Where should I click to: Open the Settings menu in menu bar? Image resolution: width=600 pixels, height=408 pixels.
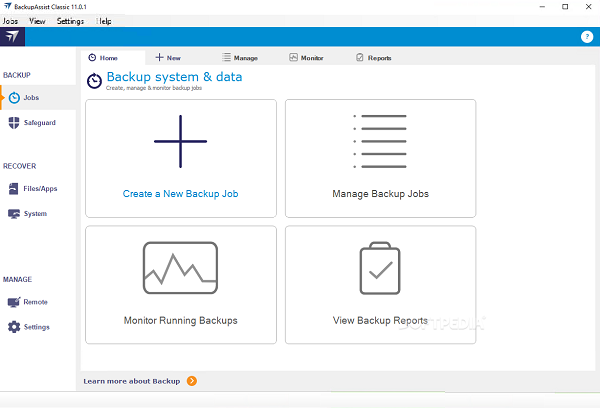(x=70, y=21)
